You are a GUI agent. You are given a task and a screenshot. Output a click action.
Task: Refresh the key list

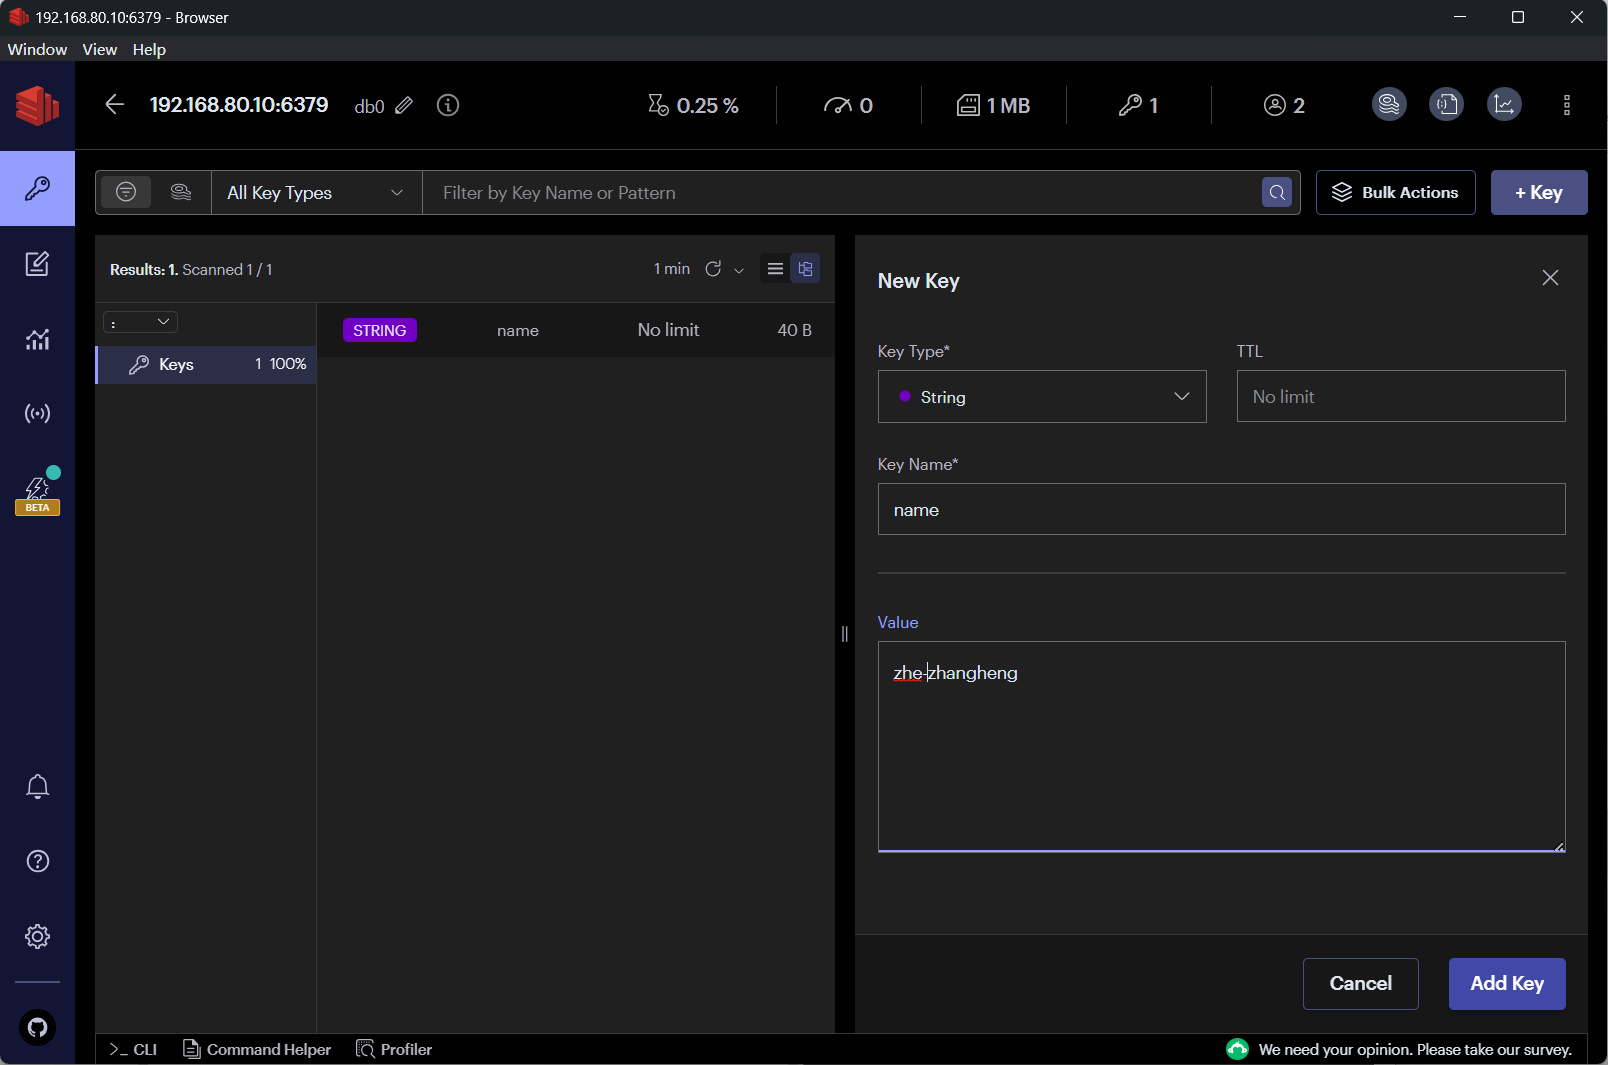(x=713, y=269)
